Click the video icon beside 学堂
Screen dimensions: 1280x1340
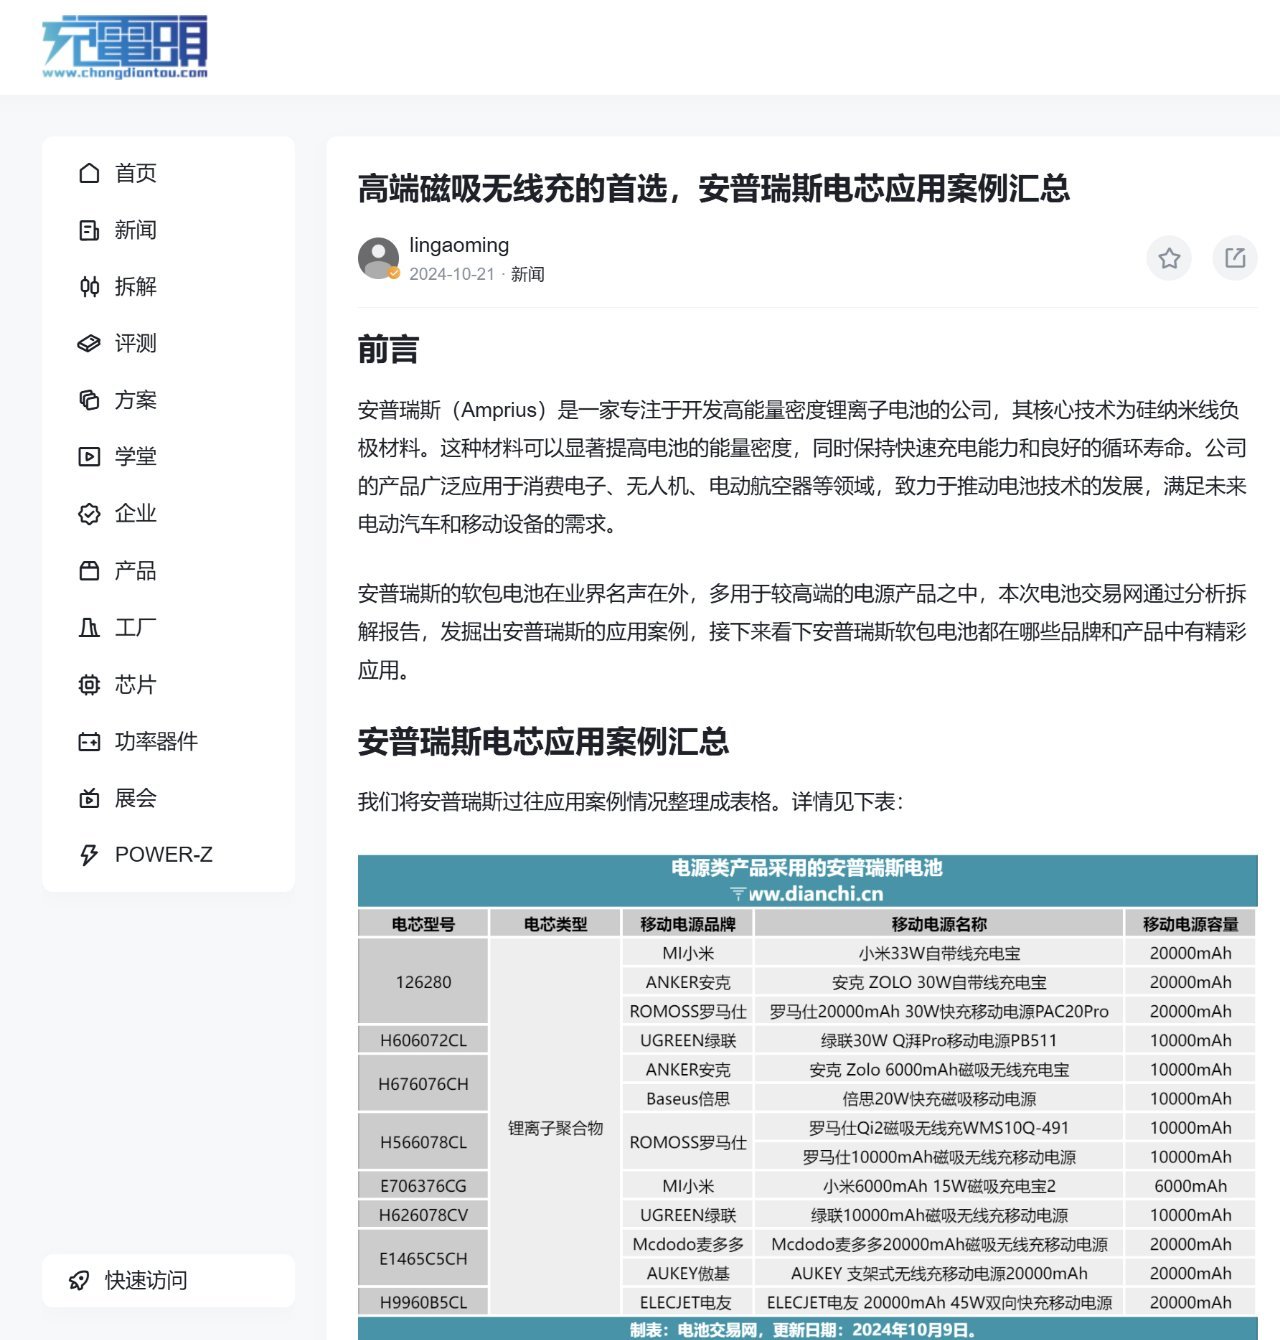89,457
